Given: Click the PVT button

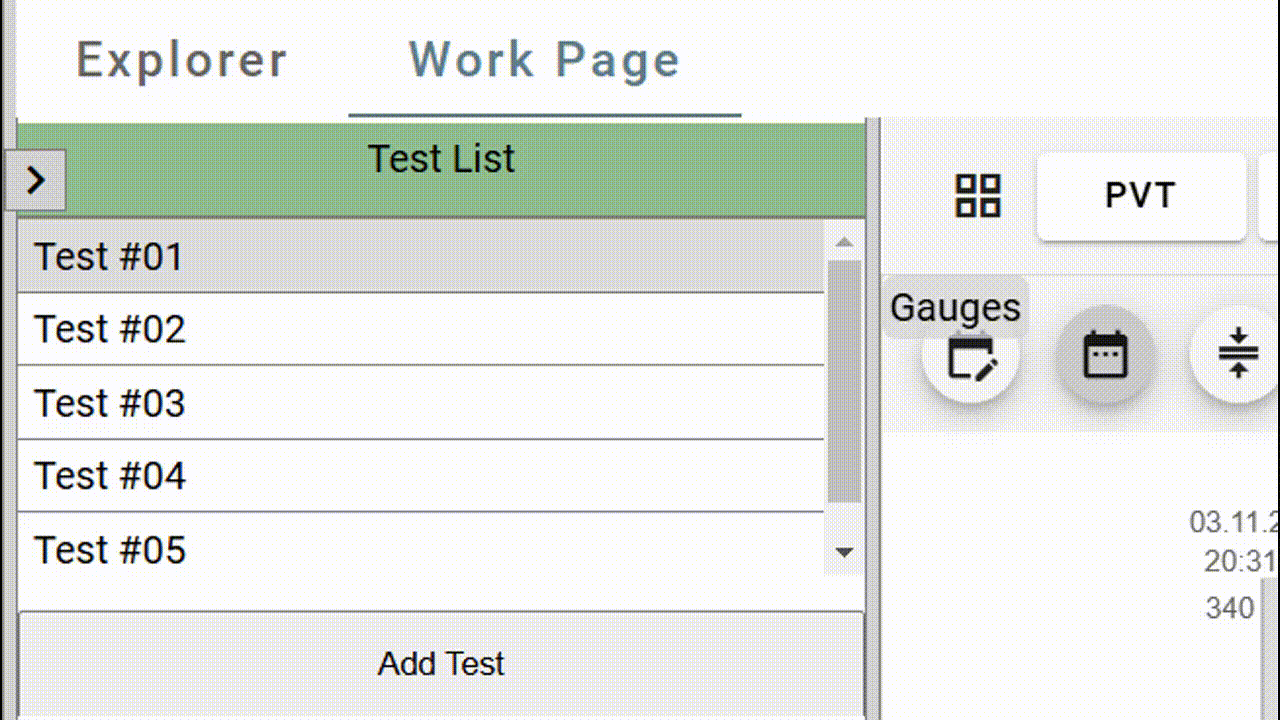Looking at the screenshot, I should pos(1141,196).
